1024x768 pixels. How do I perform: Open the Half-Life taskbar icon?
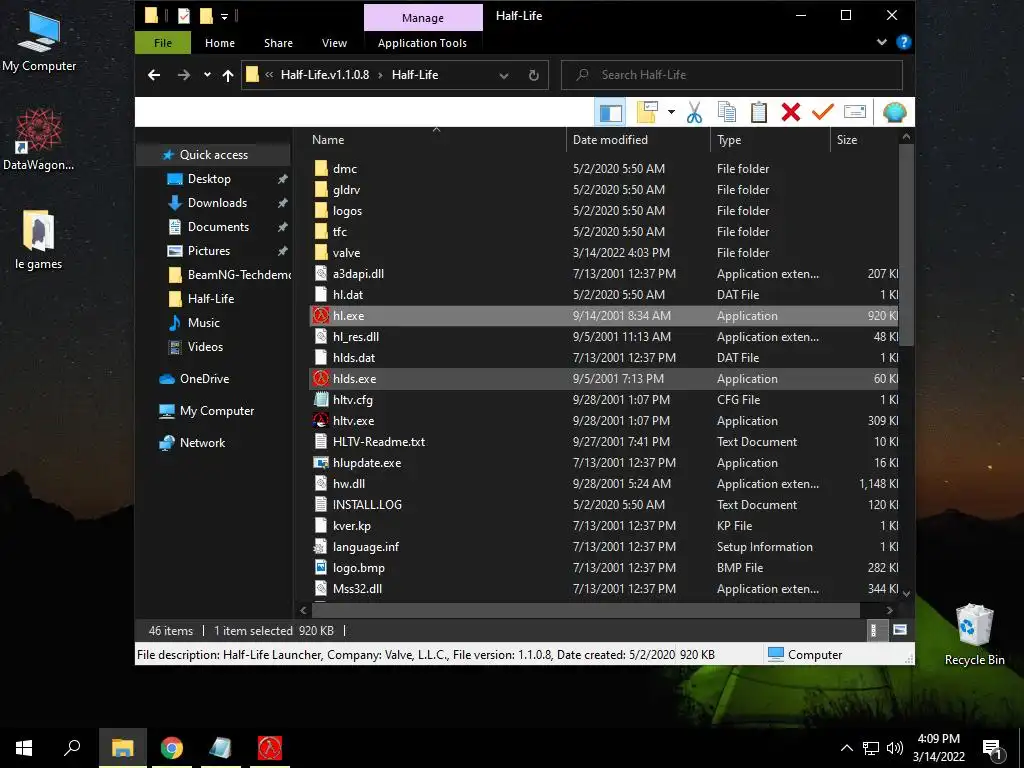pos(269,748)
